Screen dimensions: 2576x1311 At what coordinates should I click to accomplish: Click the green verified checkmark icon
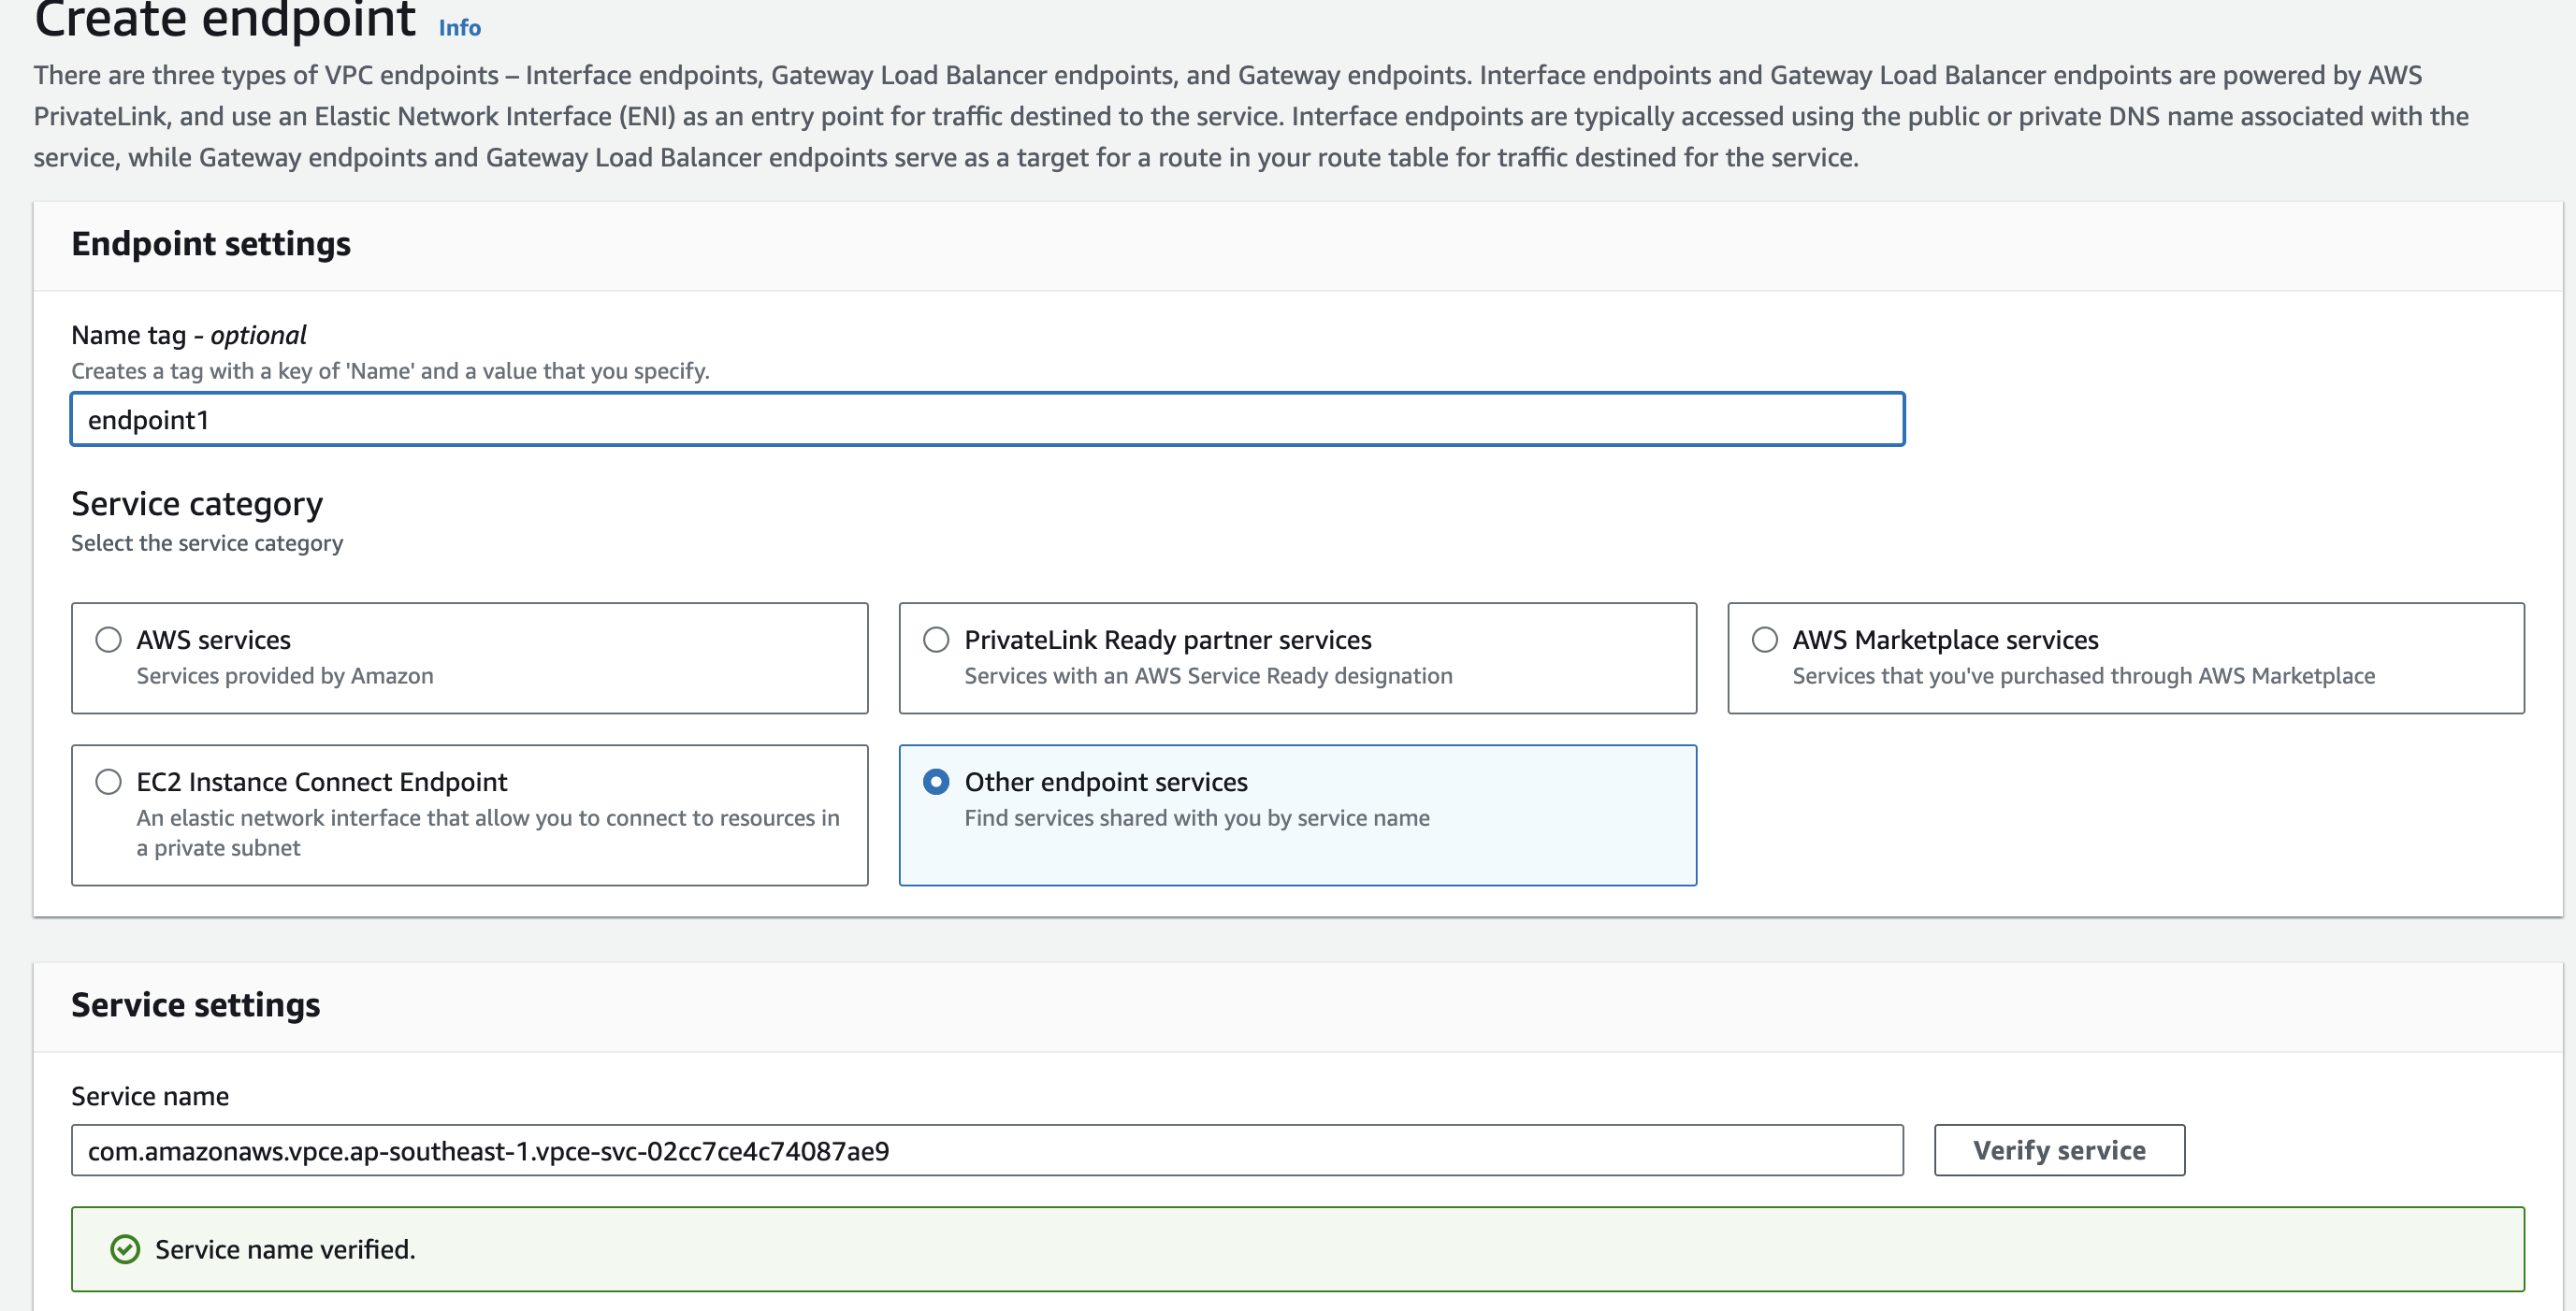click(125, 1249)
